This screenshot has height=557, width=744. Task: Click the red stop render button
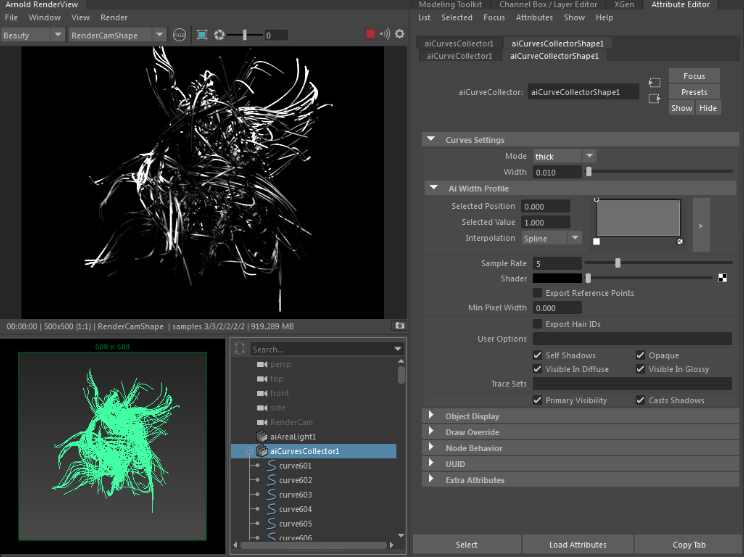tap(371, 35)
